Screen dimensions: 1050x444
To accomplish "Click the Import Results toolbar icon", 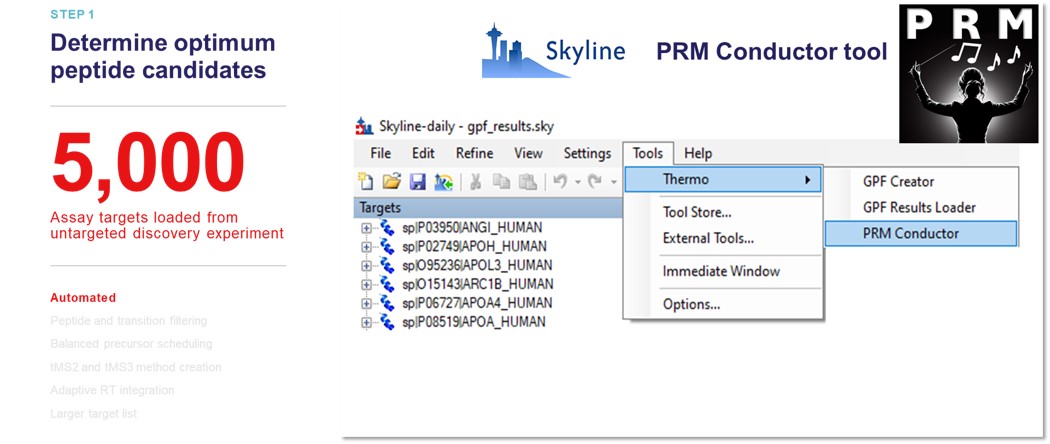I will (443, 181).
